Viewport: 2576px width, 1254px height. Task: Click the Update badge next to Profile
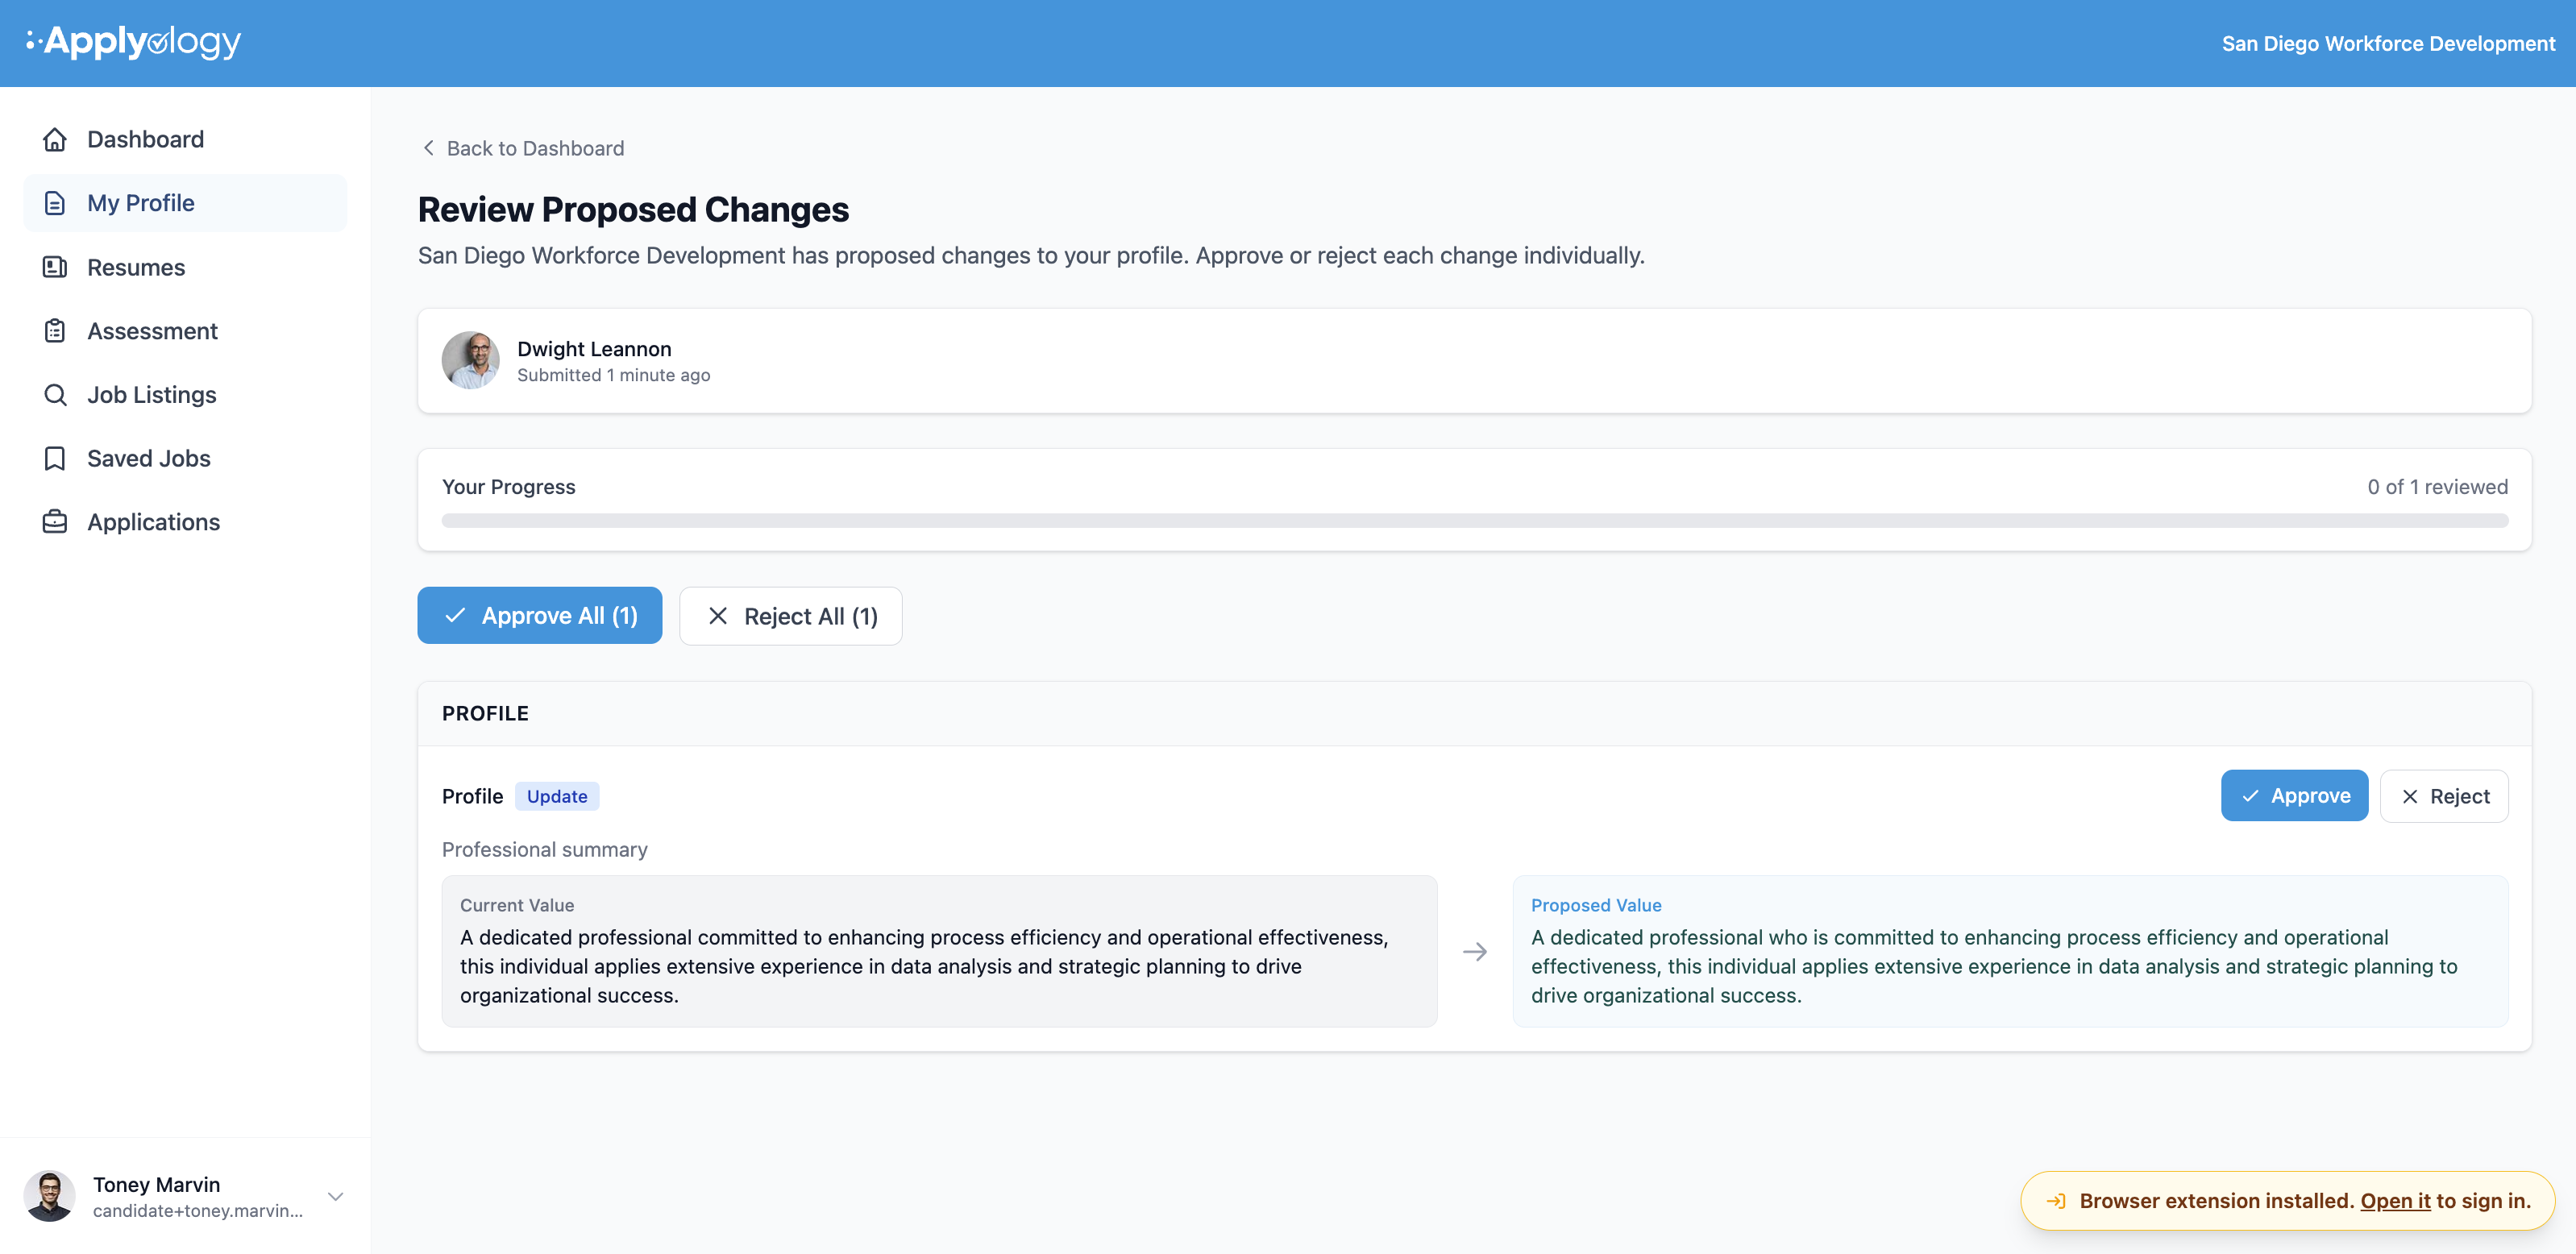(557, 796)
